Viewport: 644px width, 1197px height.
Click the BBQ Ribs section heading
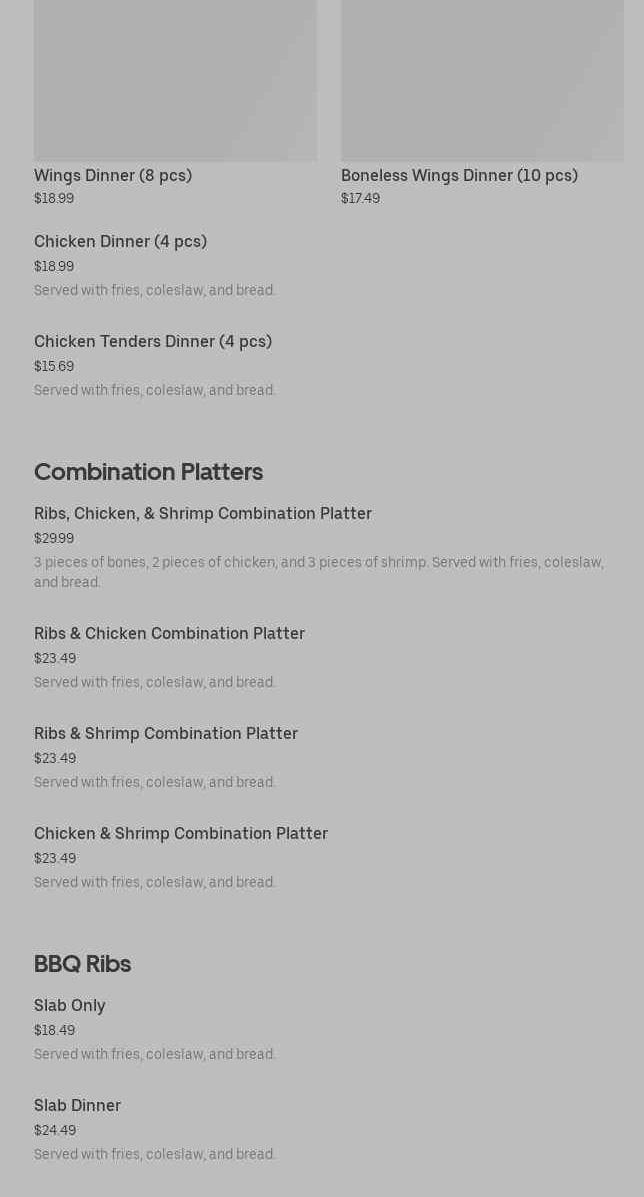click(82, 964)
